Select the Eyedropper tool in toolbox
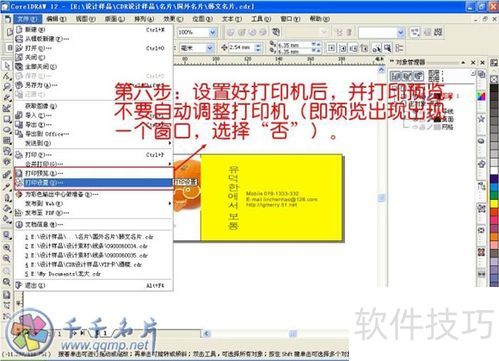 coord(7,187)
